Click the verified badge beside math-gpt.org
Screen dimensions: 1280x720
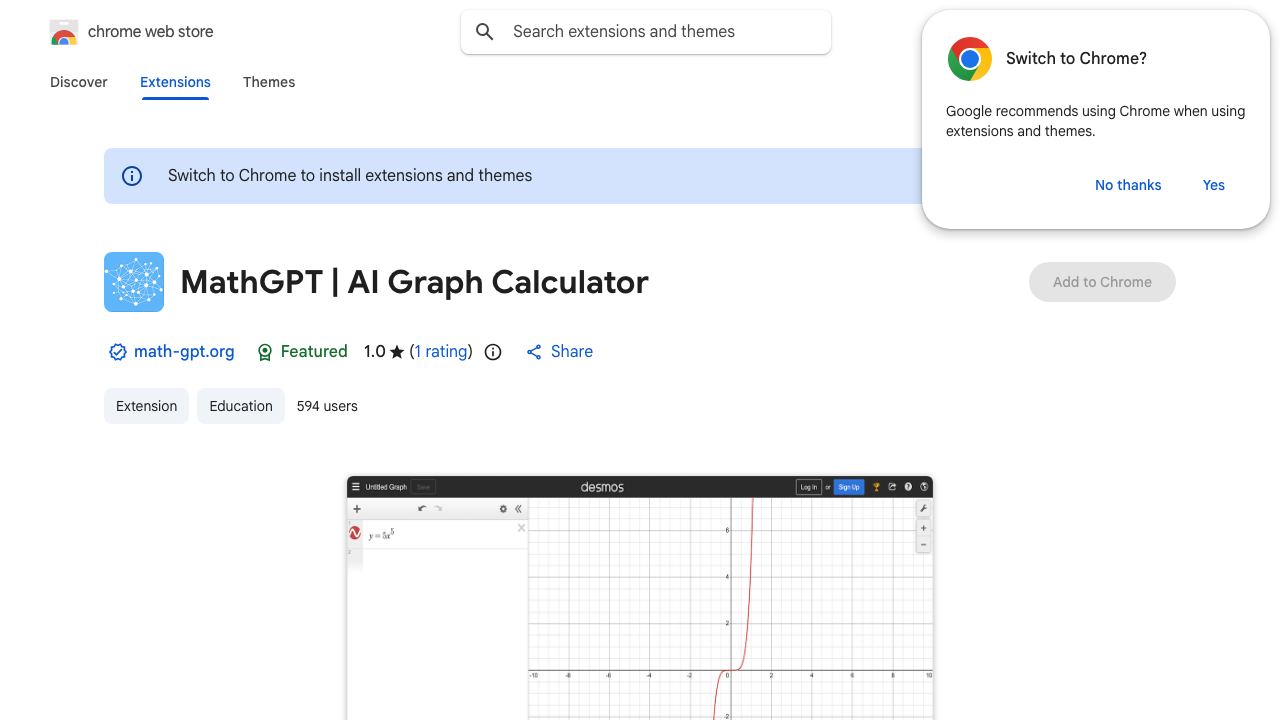(x=118, y=352)
